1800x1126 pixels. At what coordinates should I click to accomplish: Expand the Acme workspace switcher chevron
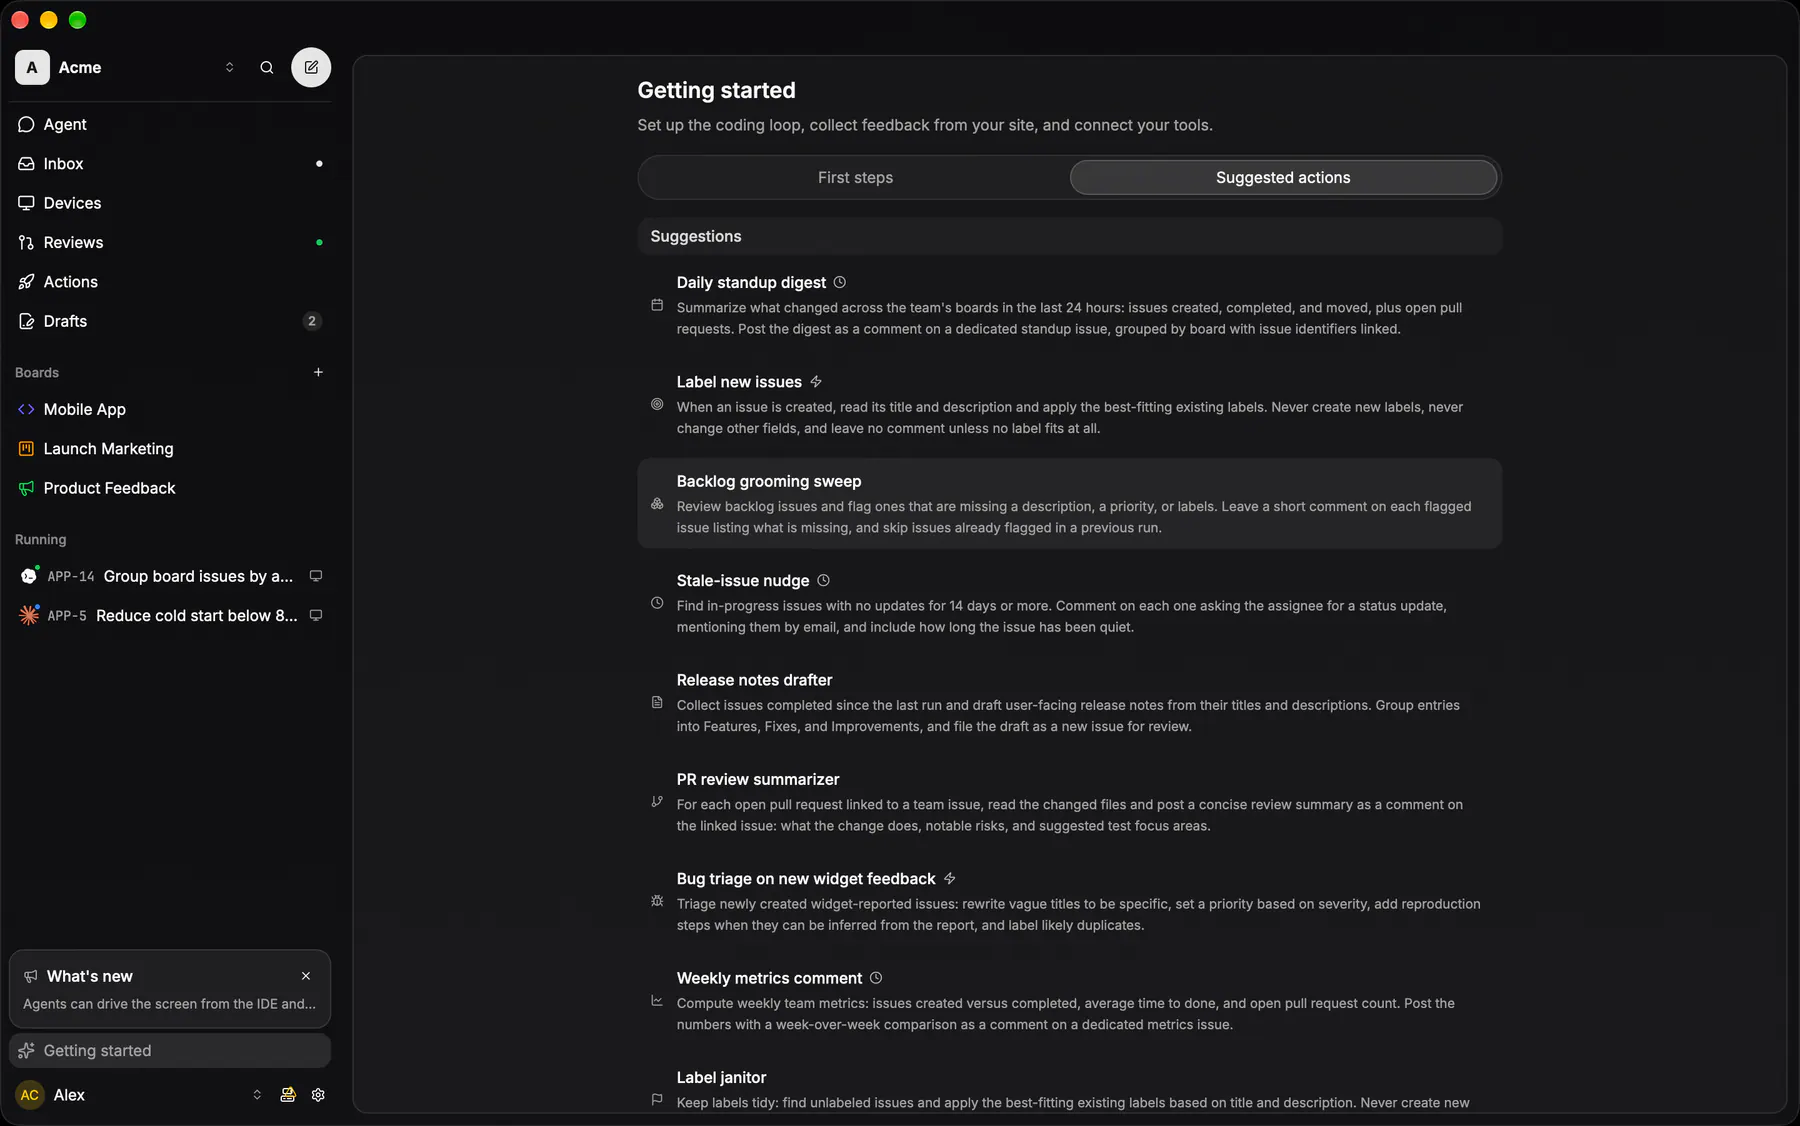point(229,67)
